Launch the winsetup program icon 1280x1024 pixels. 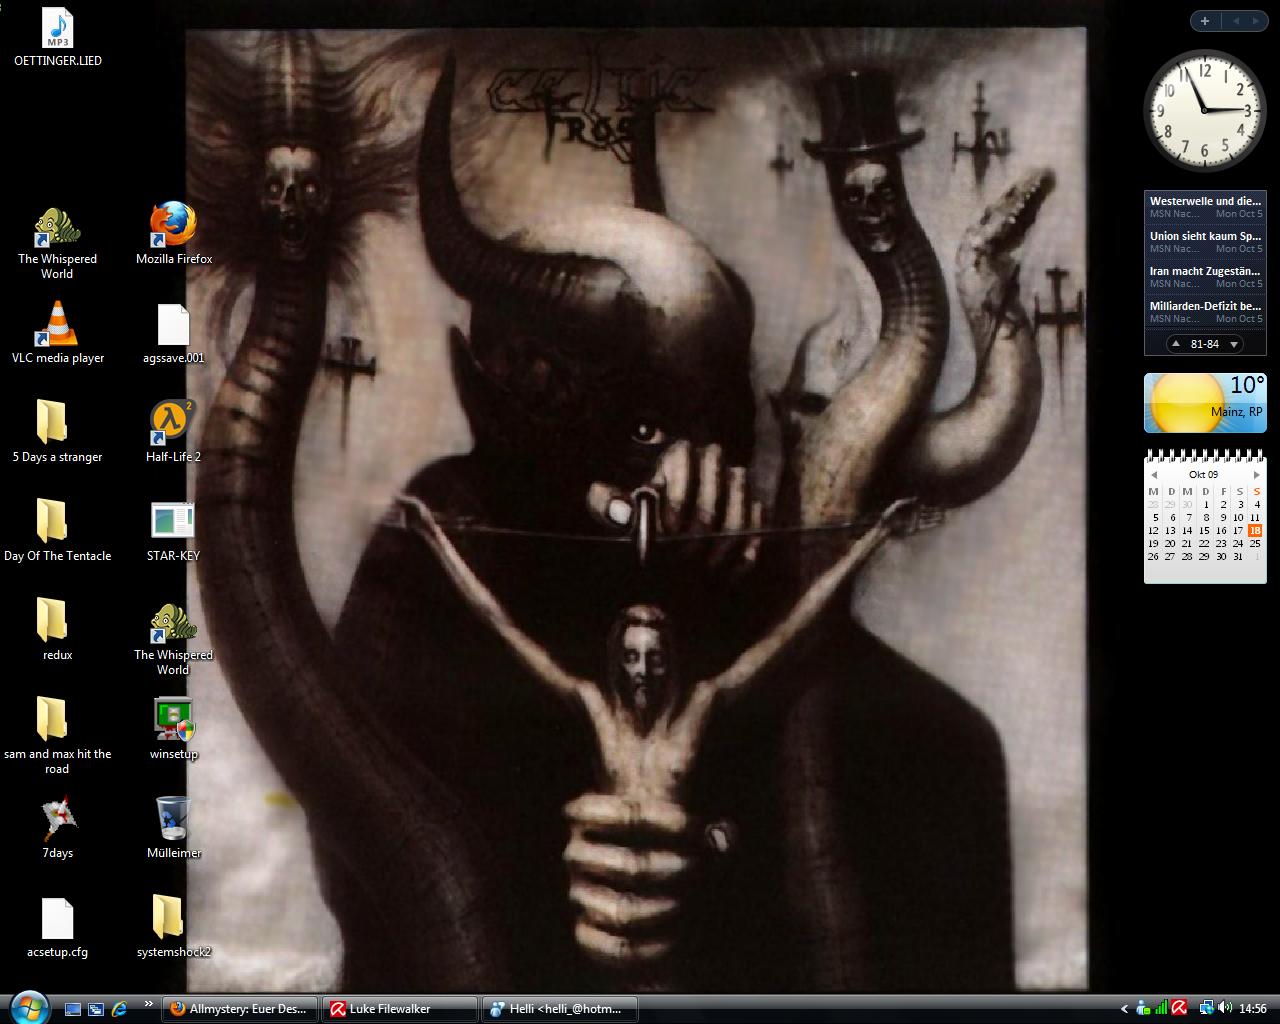173,719
